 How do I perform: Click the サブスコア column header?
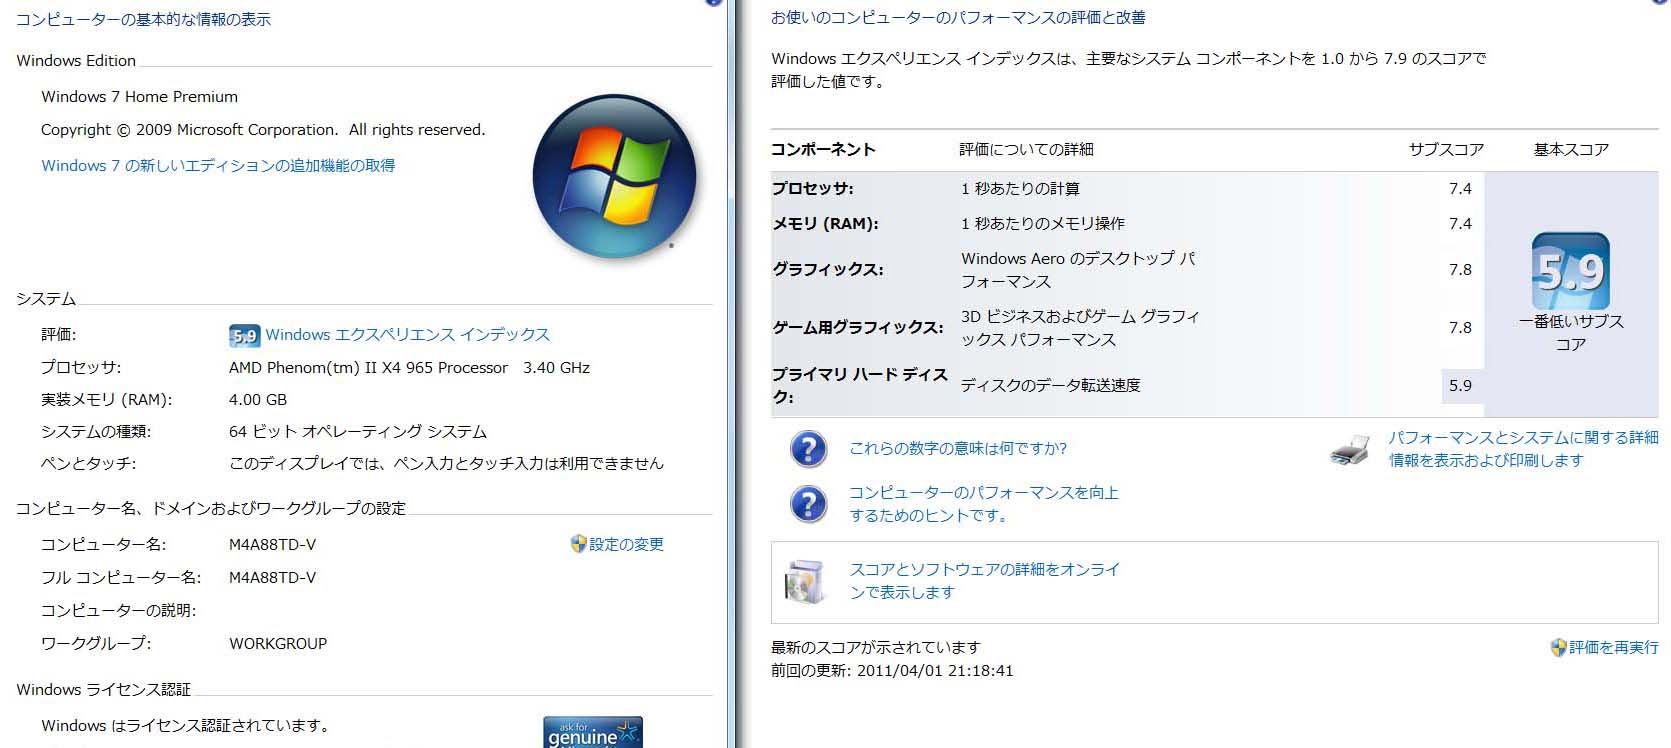click(x=1446, y=150)
